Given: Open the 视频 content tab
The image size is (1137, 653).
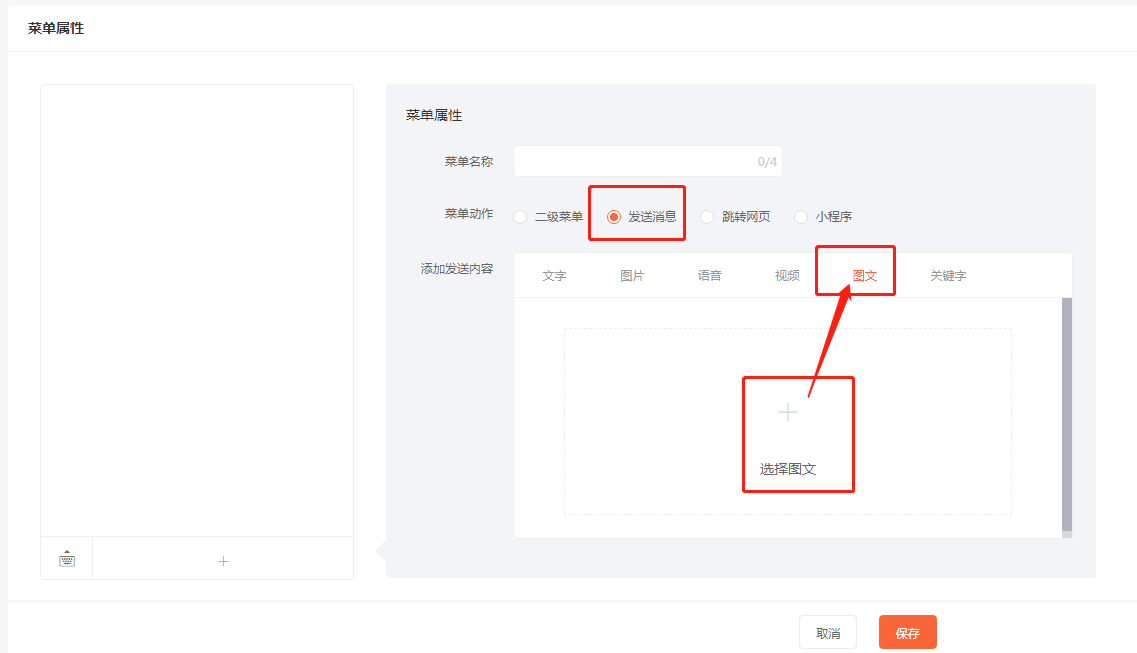Looking at the screenshot, I should click(787, 276).
